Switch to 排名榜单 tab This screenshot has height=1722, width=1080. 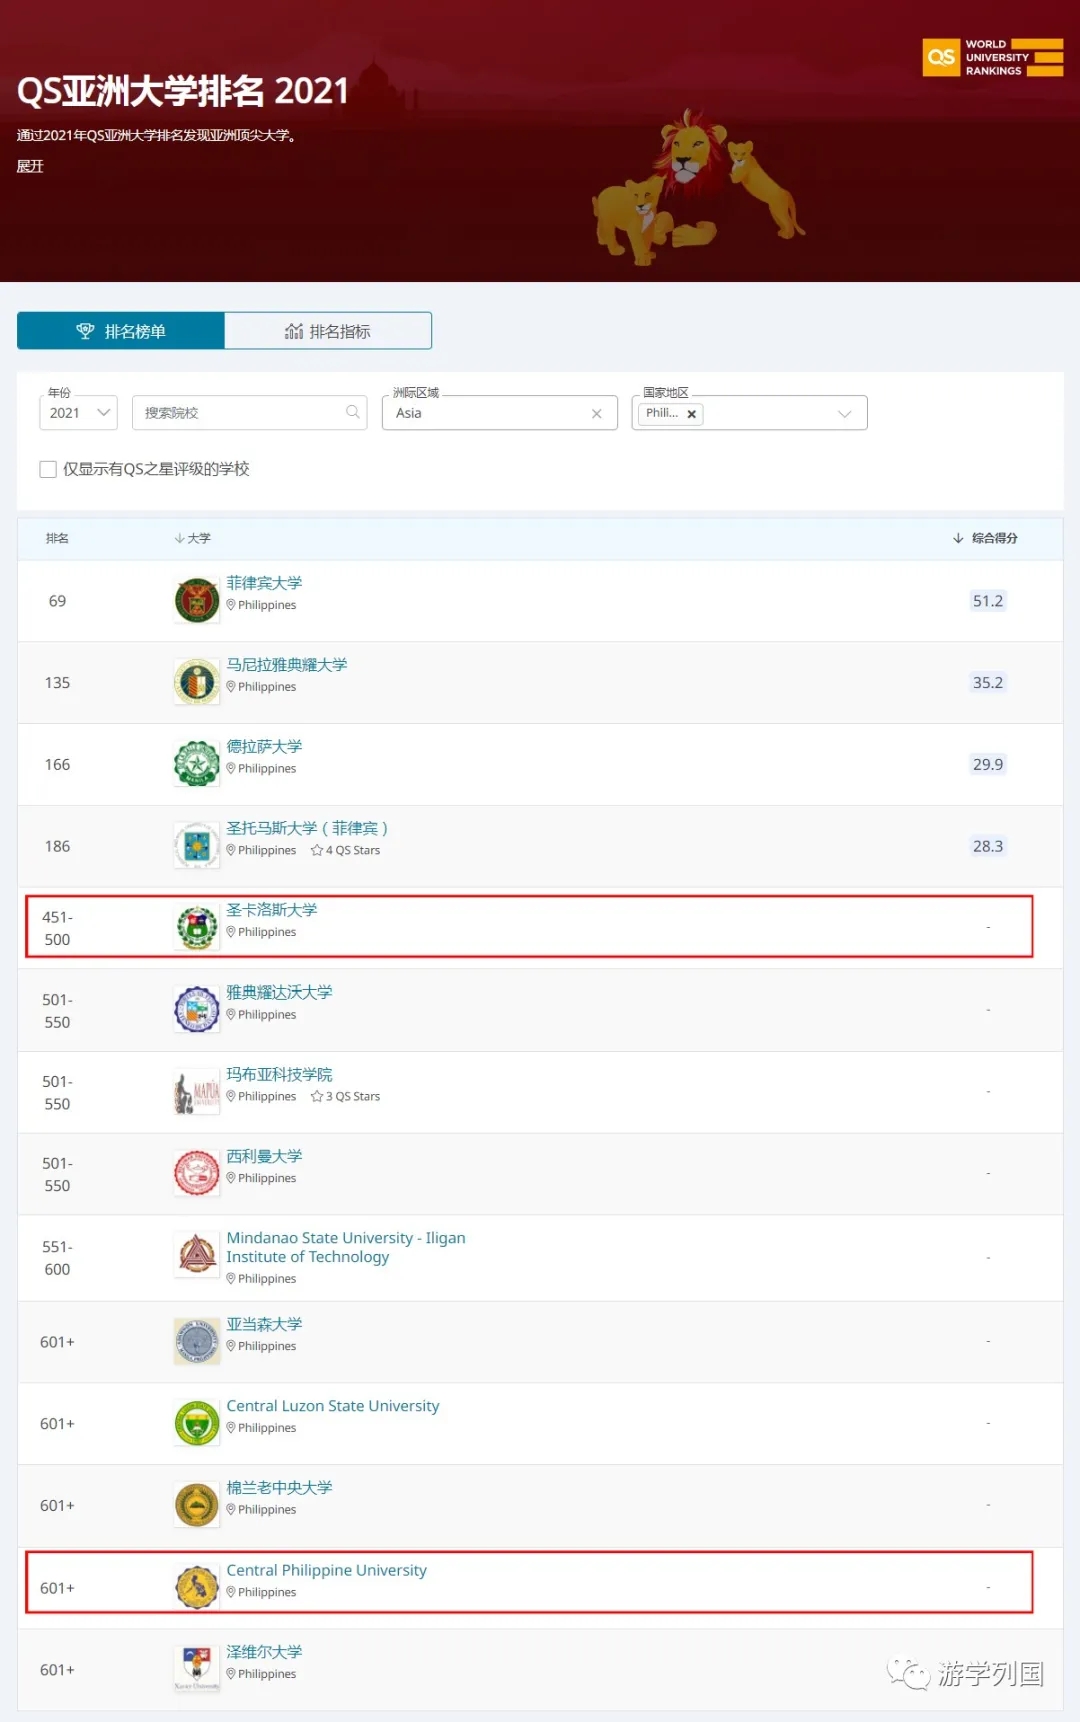point(121,331)
